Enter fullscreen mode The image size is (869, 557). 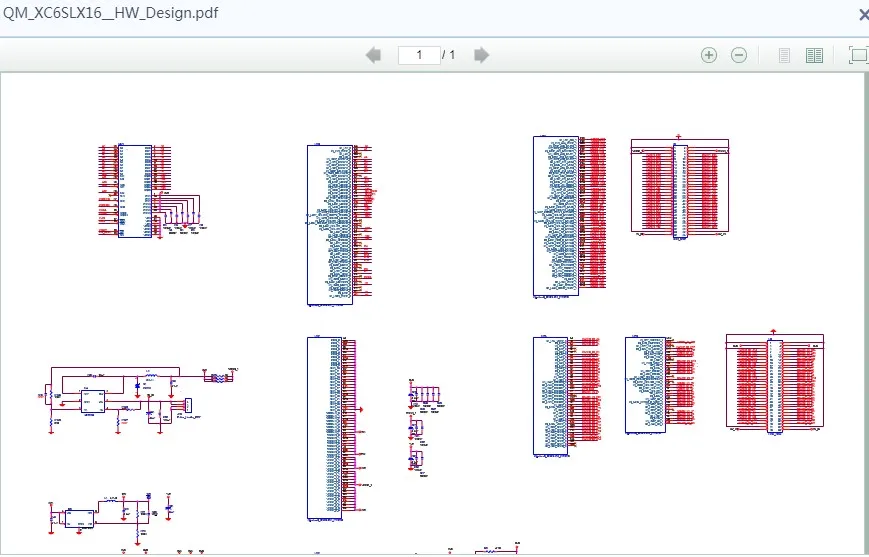click(x=858, y=55)
